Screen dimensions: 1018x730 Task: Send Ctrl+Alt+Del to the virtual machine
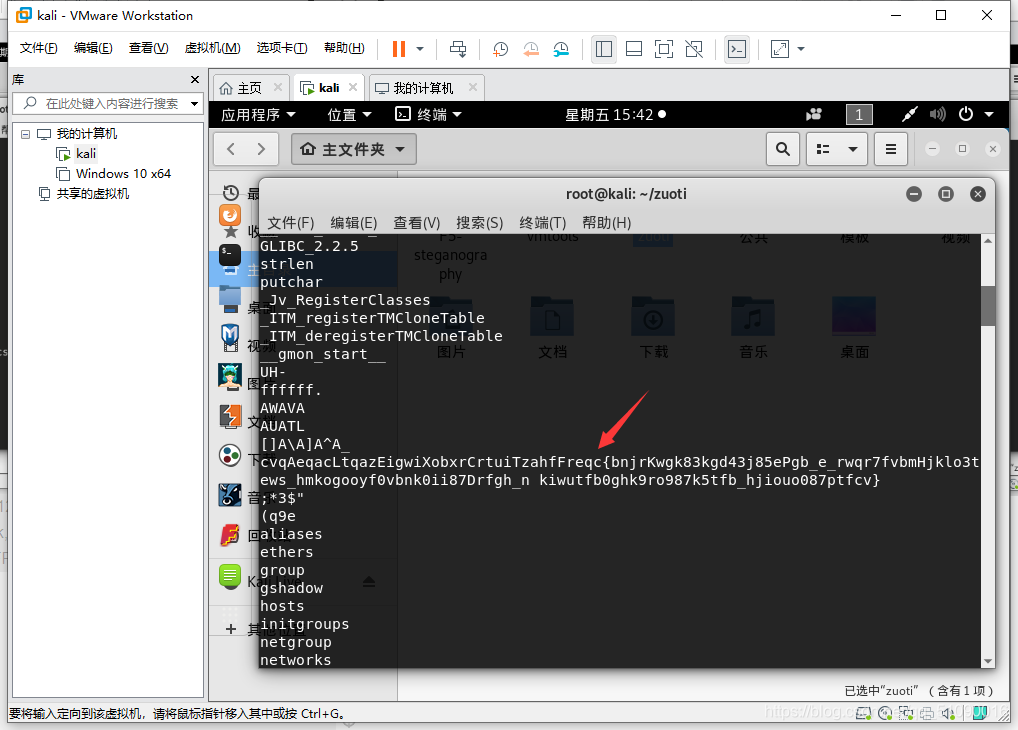[x=458, y=49]
